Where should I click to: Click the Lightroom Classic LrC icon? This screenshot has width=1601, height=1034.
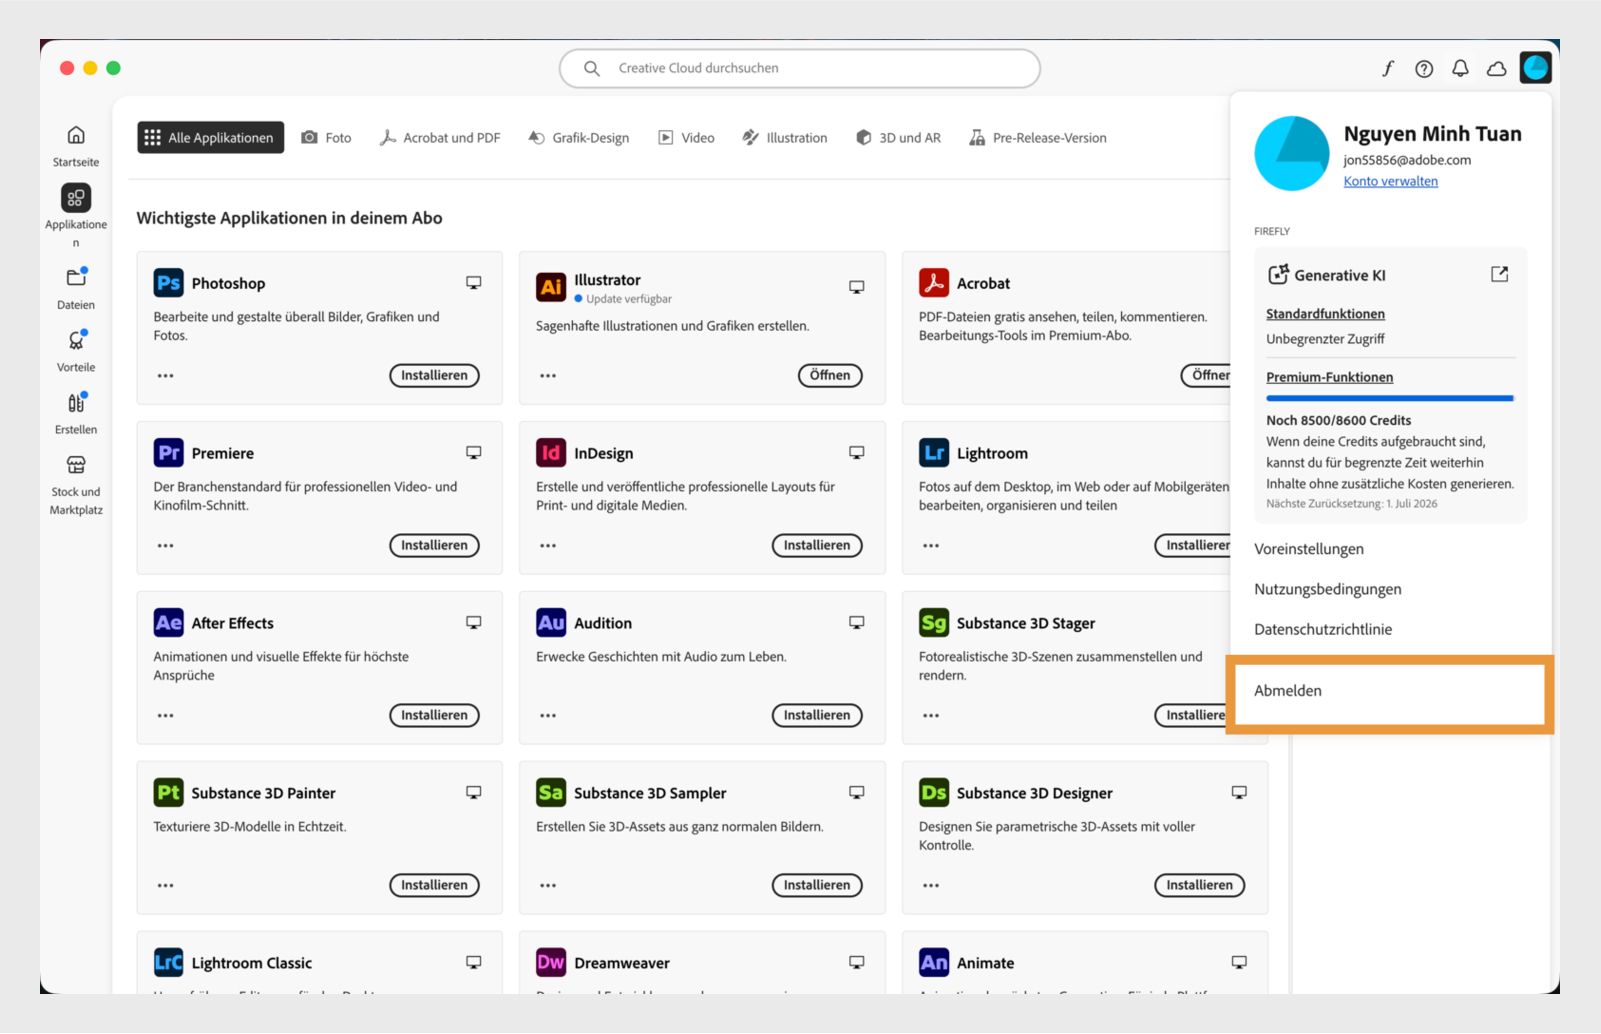click(x=169, y=963)
